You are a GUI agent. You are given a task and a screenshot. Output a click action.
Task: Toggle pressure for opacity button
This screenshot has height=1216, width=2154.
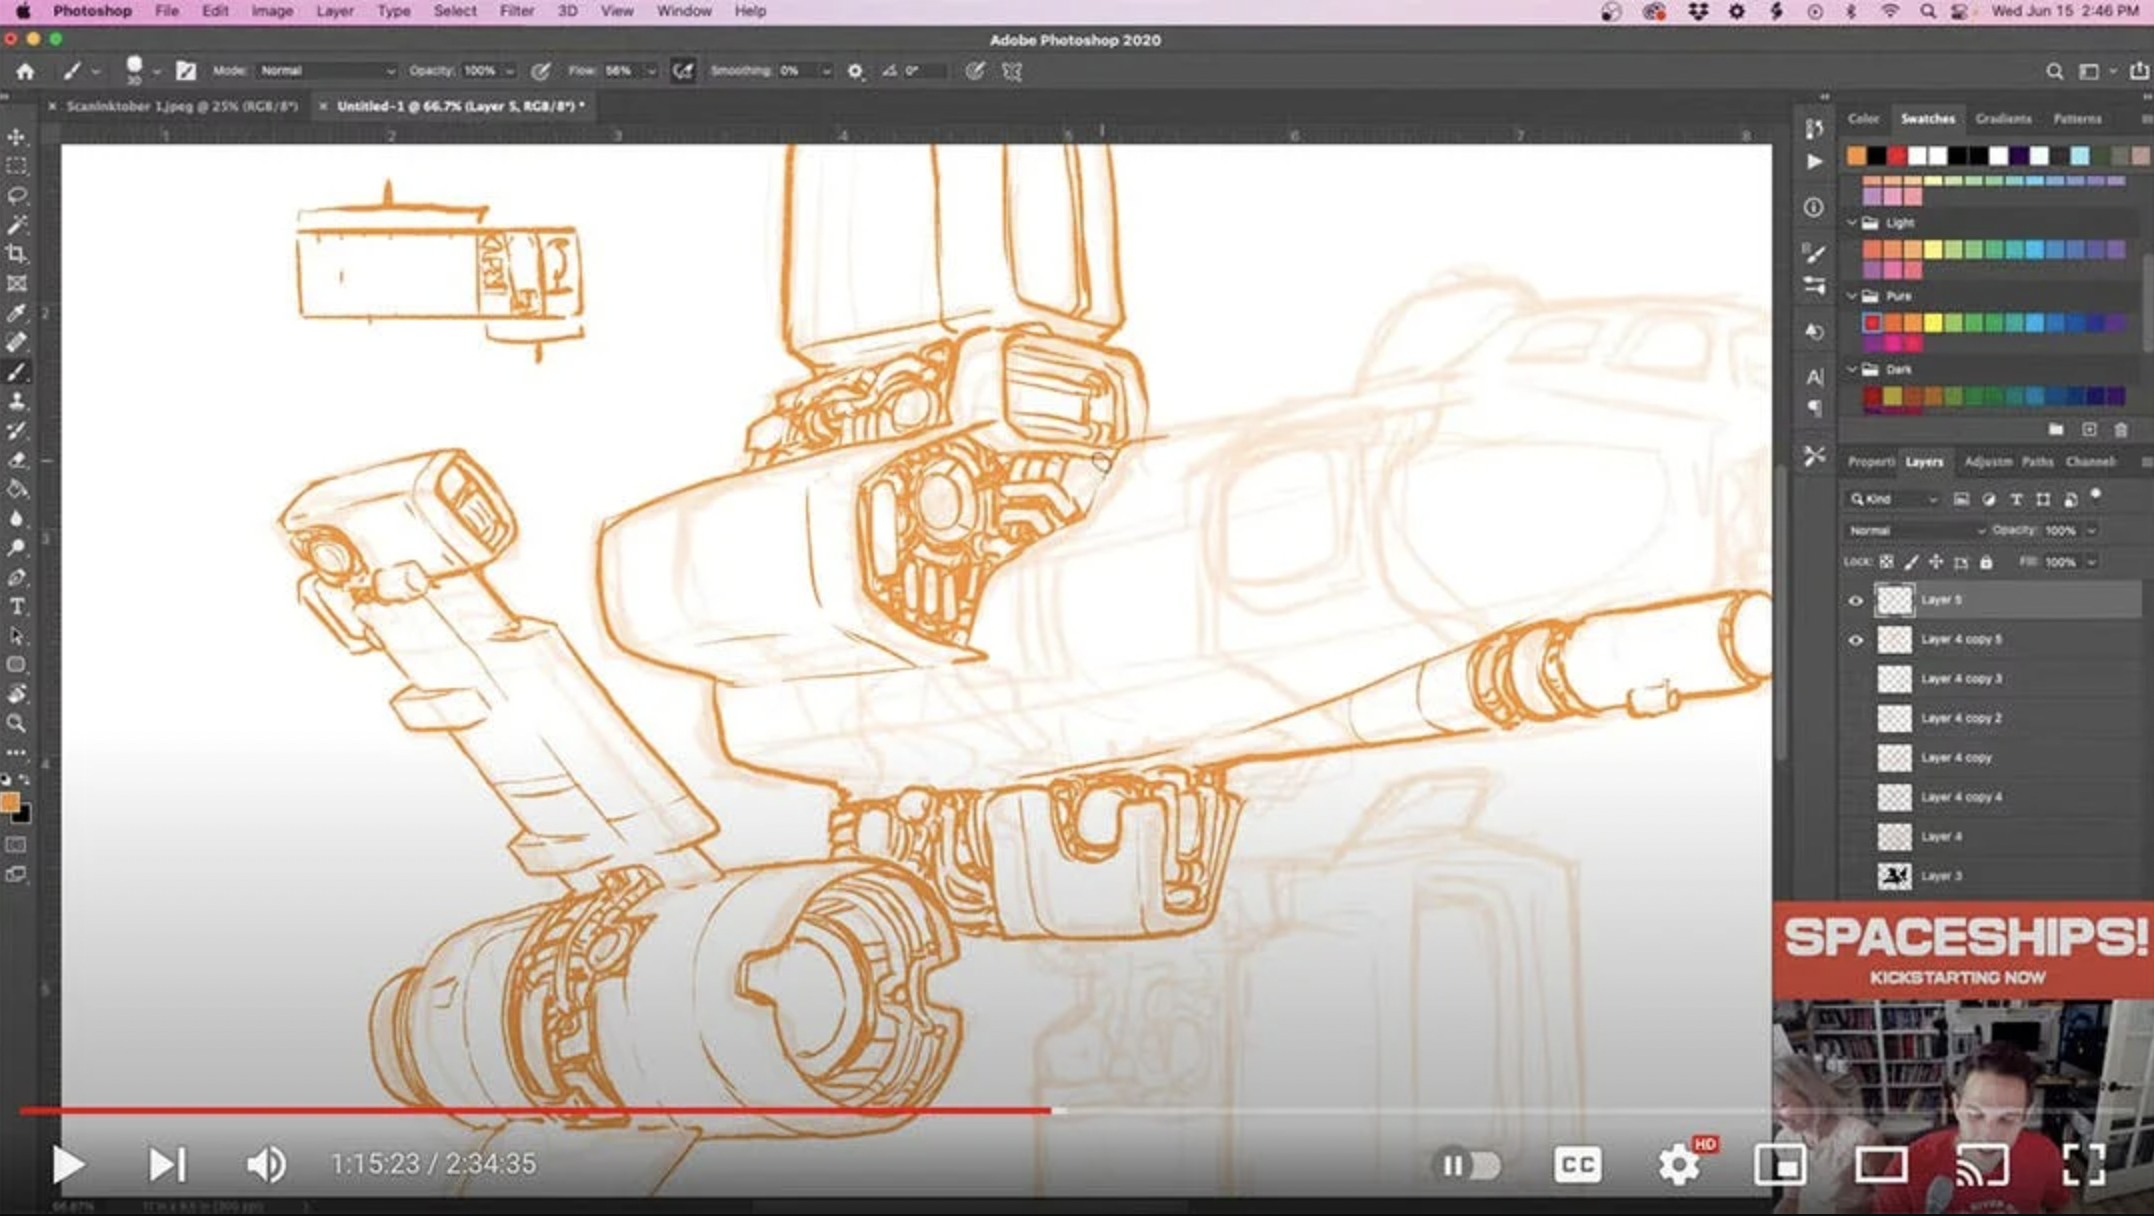[541, 71]
